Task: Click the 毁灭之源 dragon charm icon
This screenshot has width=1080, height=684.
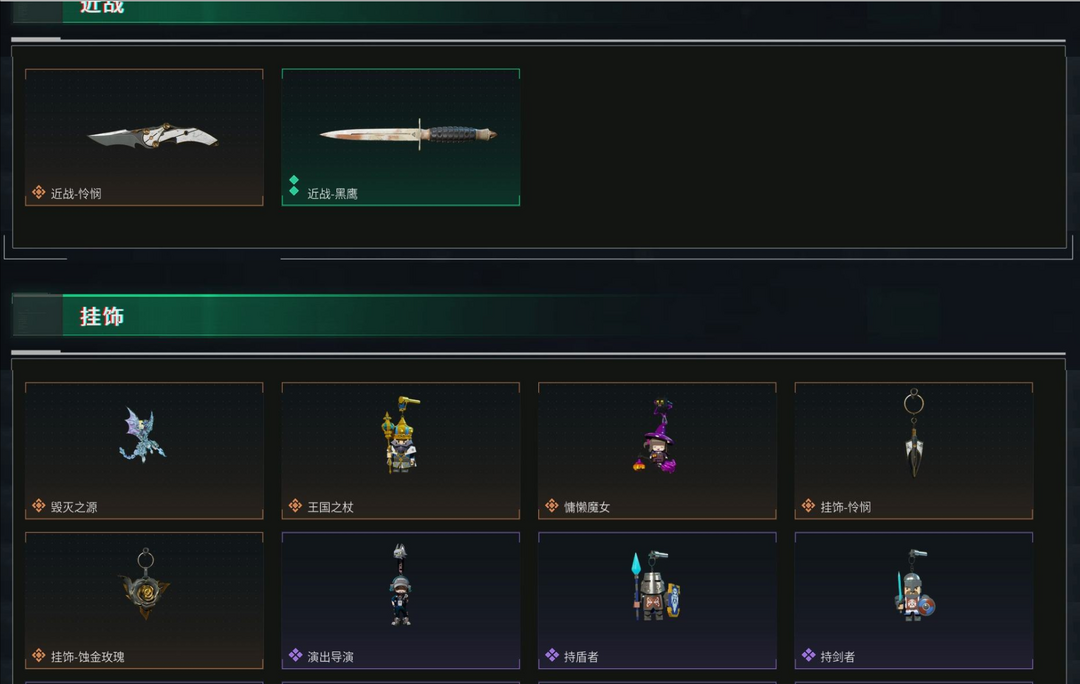Action: (x=142, y=435)
